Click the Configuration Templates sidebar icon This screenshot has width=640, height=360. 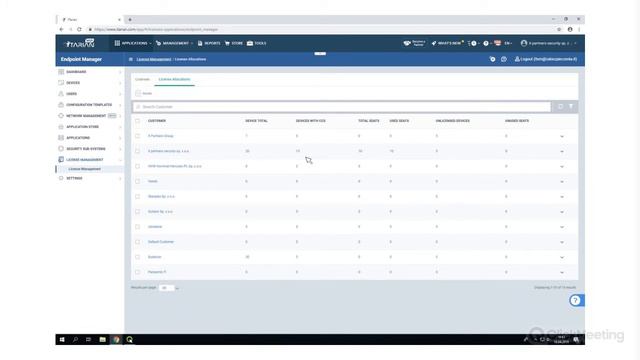pyautogui.click(x=61, y=105)
